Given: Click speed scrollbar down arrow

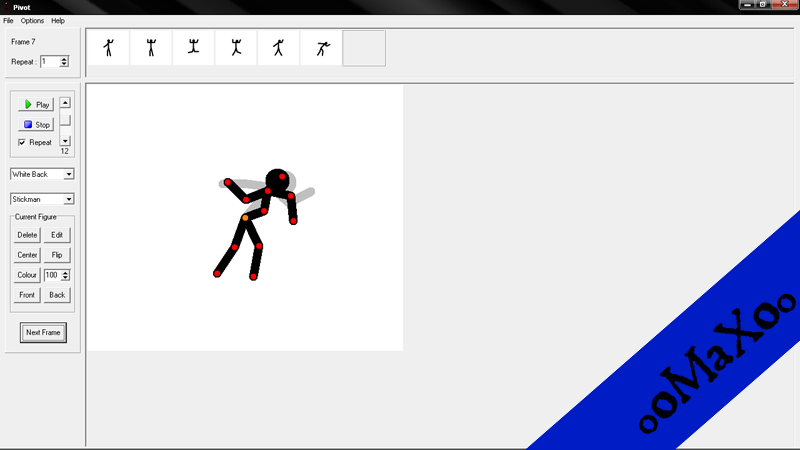Looking at the screenshot, I should (x=65, y=141).
